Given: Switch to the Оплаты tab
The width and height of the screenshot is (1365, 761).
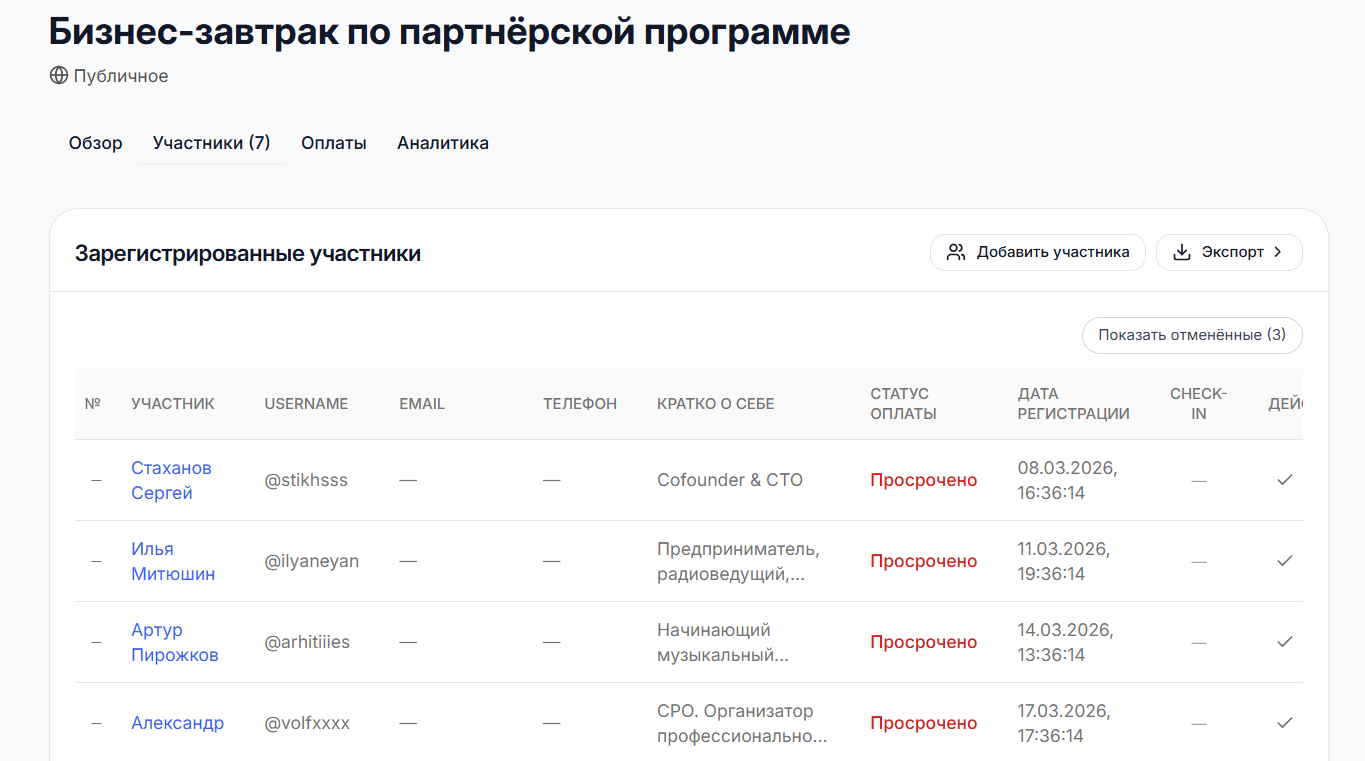Looking at the screenshot, I should [x=334, y=143].
